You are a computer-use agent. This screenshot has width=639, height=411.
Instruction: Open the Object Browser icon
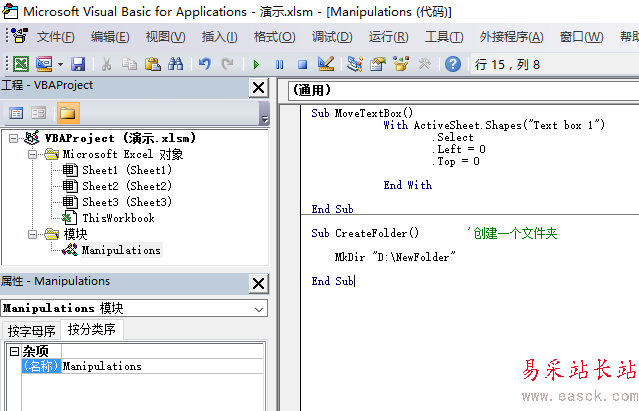[x=401, y=64]
